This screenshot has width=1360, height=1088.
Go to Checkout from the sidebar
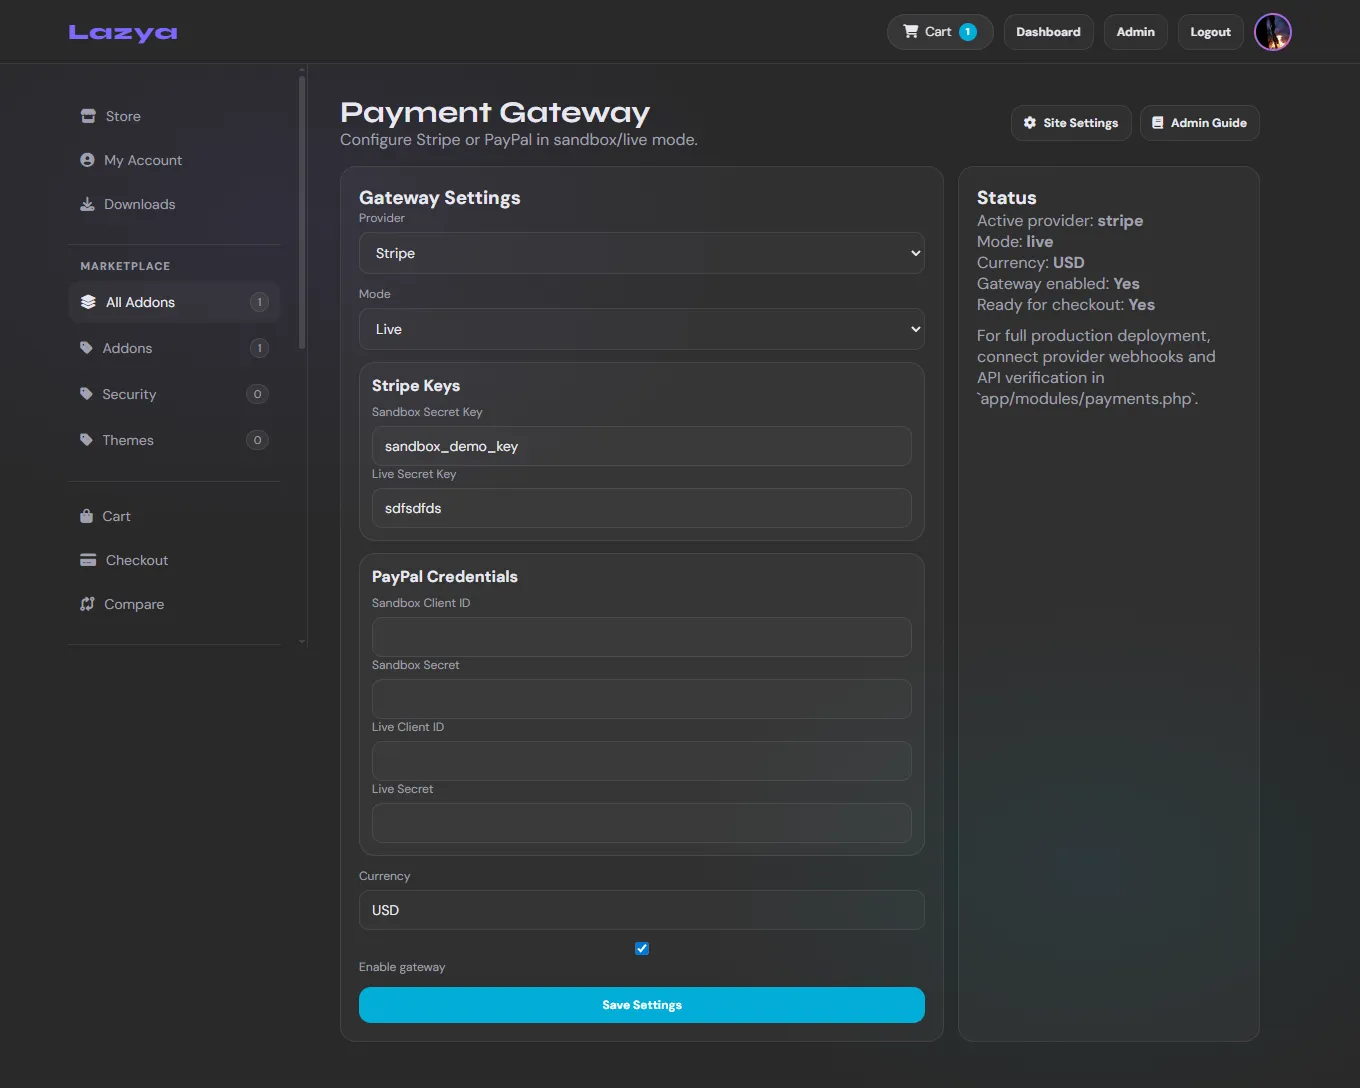pos(174,560)
